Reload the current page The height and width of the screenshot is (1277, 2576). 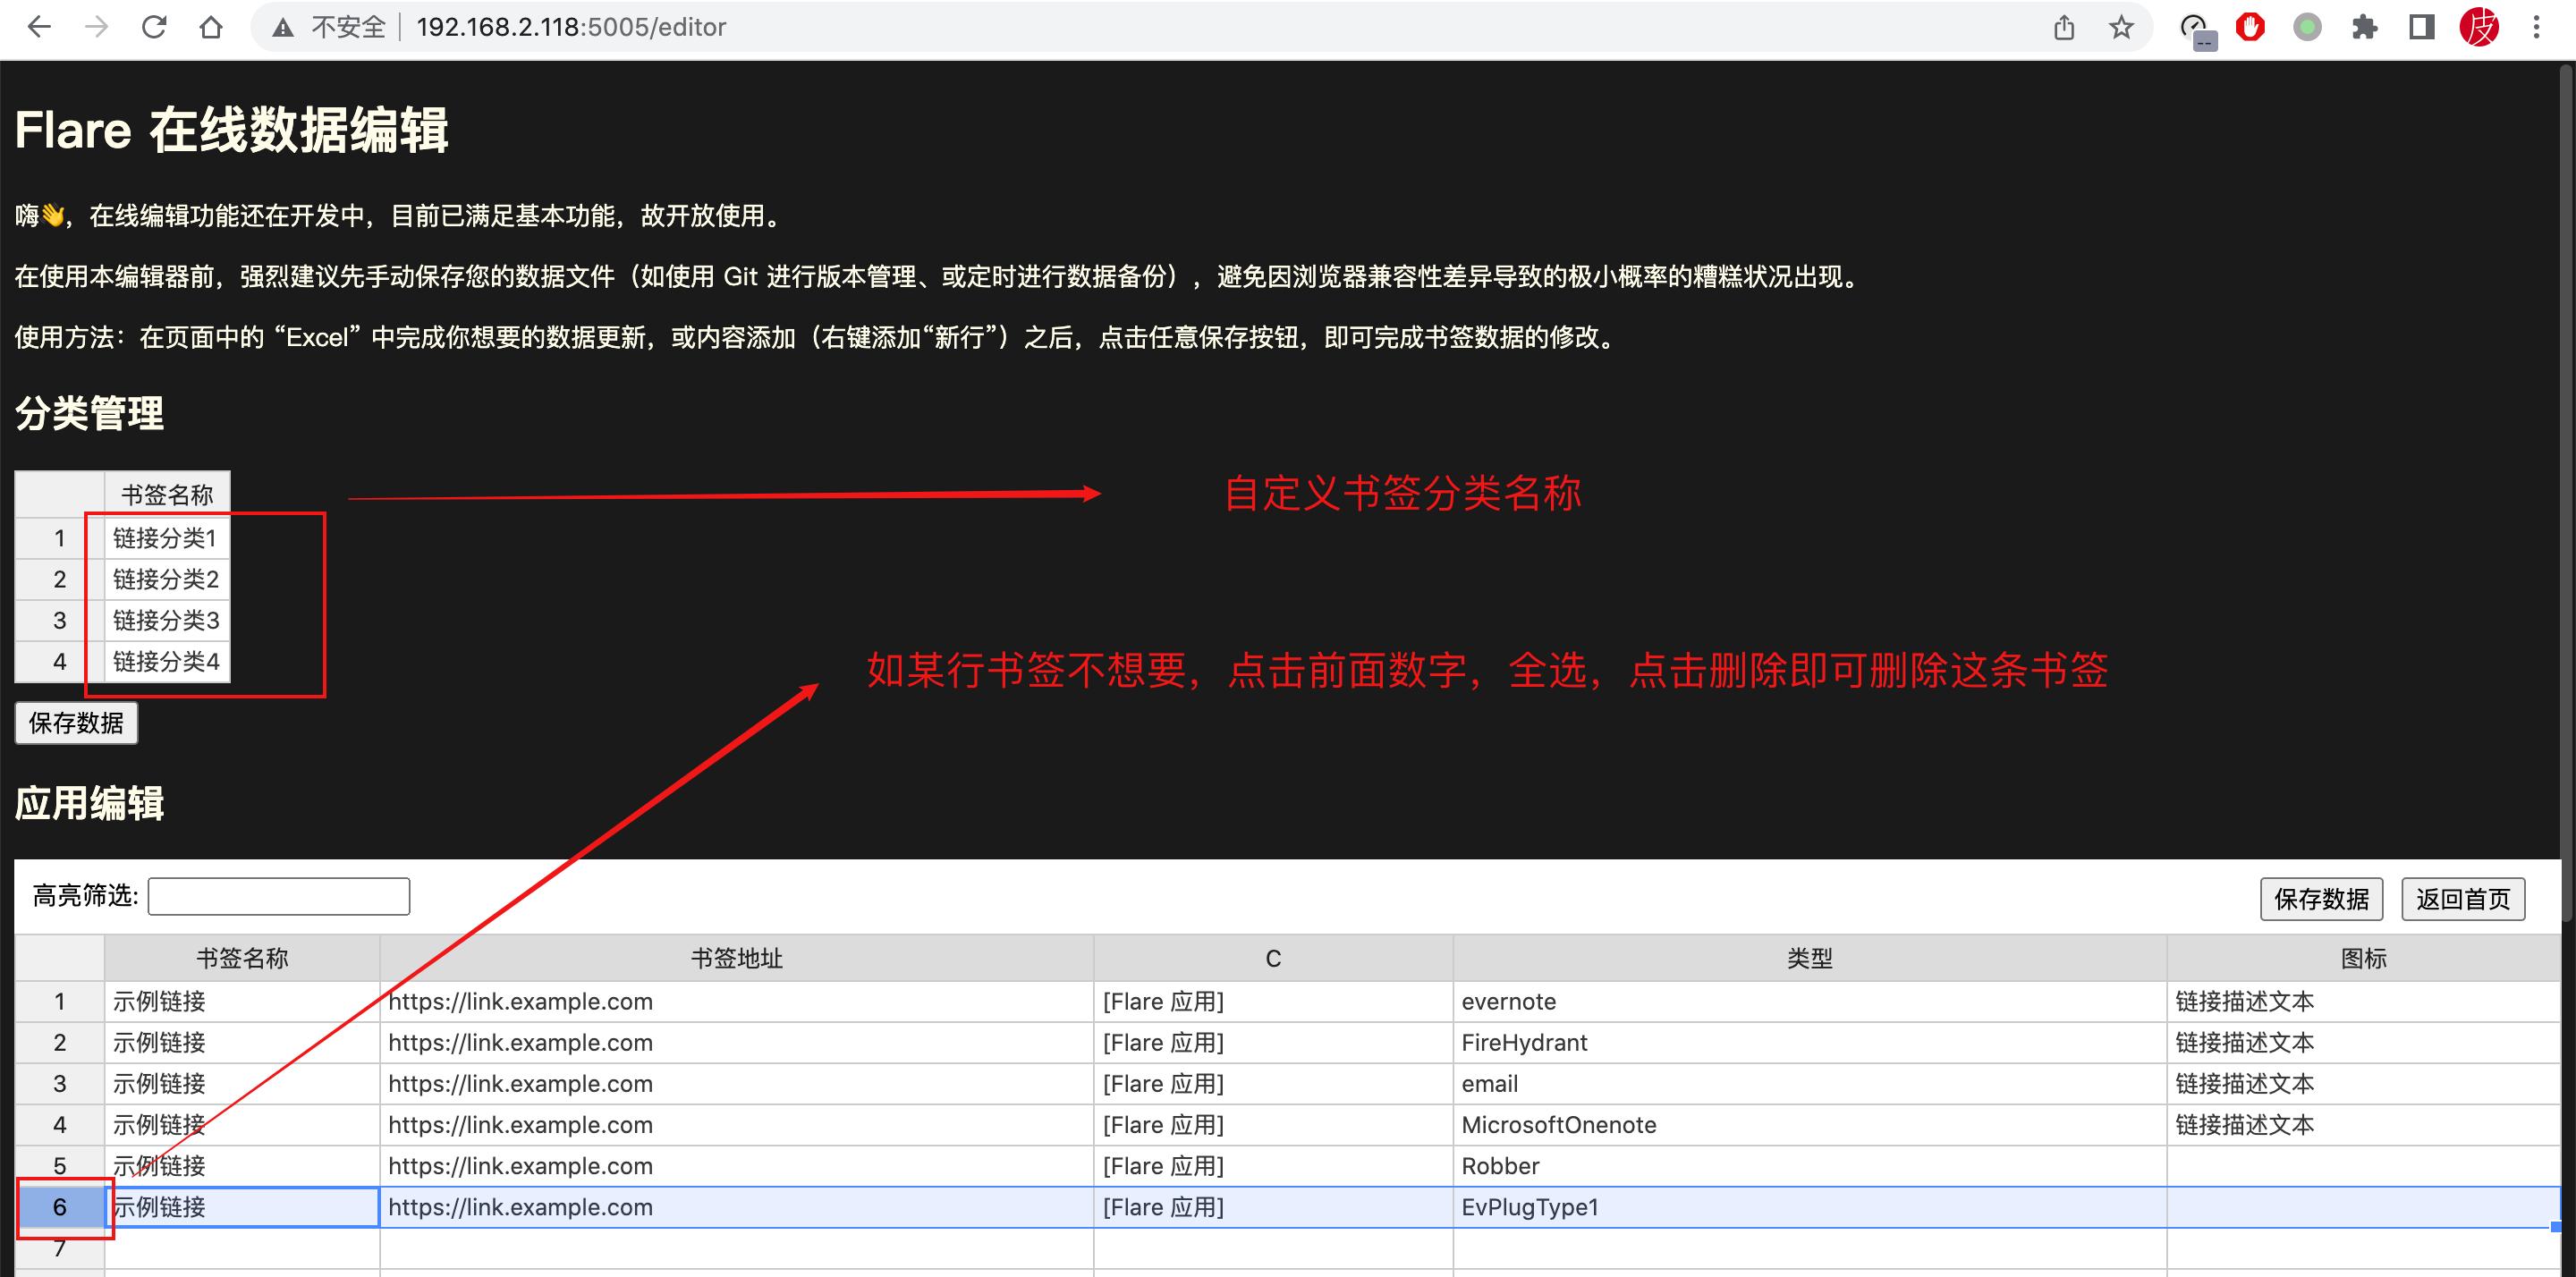click(153, 27)
